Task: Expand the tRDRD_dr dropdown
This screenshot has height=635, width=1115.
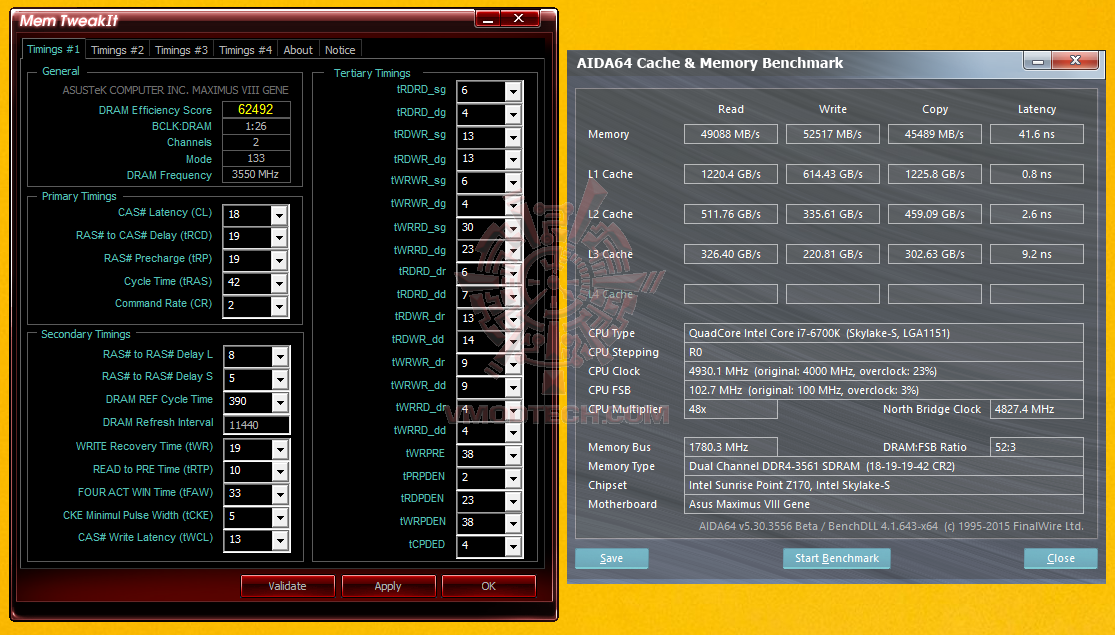Action: pyautogui.click(x=513, y=273)
